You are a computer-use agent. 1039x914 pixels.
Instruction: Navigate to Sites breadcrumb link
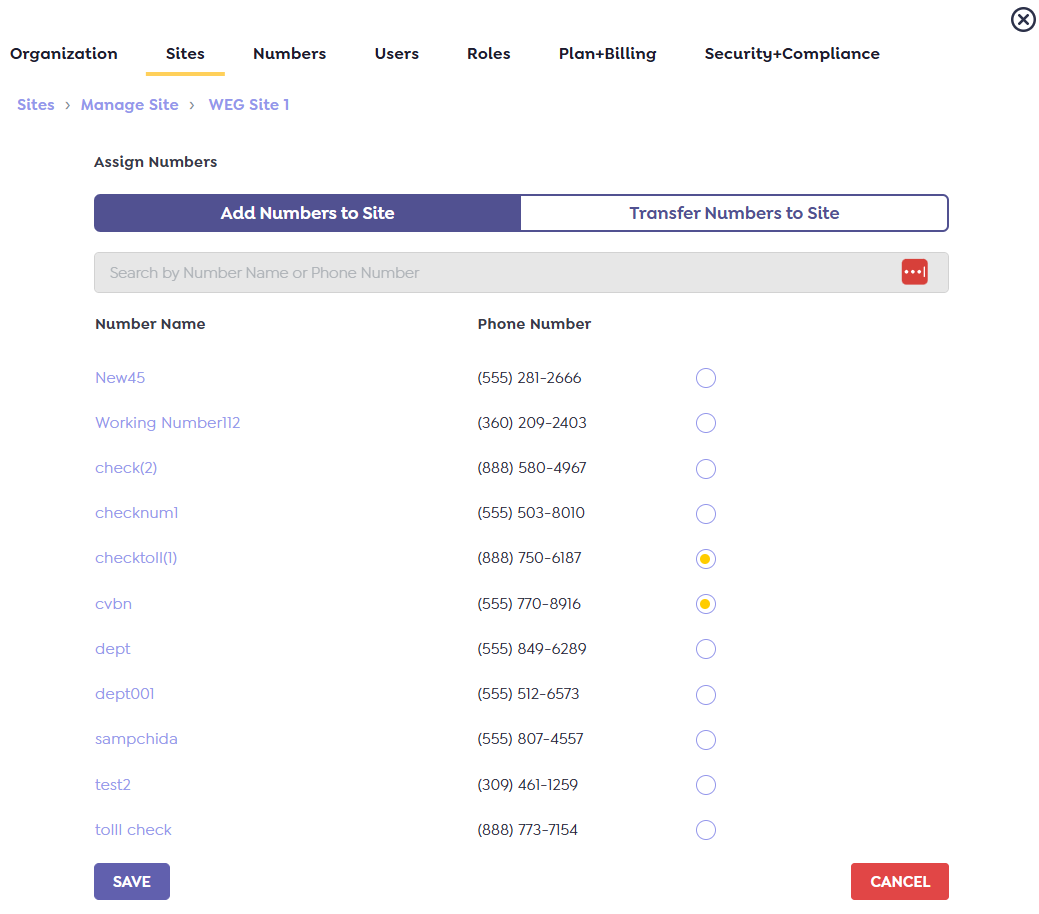pos(36,105)
